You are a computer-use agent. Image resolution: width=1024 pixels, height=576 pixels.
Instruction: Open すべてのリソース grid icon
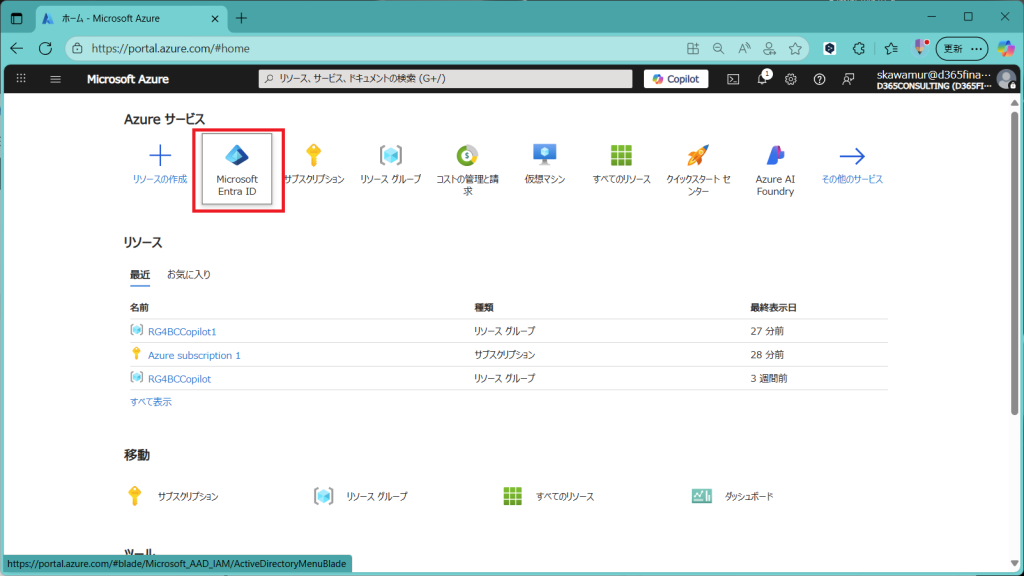point(621,155)
